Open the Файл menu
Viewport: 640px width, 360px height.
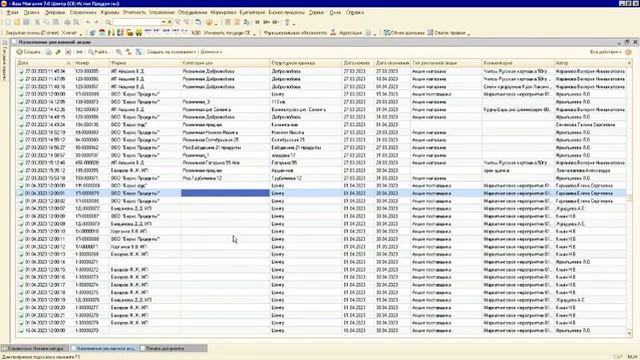tap(12, 13)
